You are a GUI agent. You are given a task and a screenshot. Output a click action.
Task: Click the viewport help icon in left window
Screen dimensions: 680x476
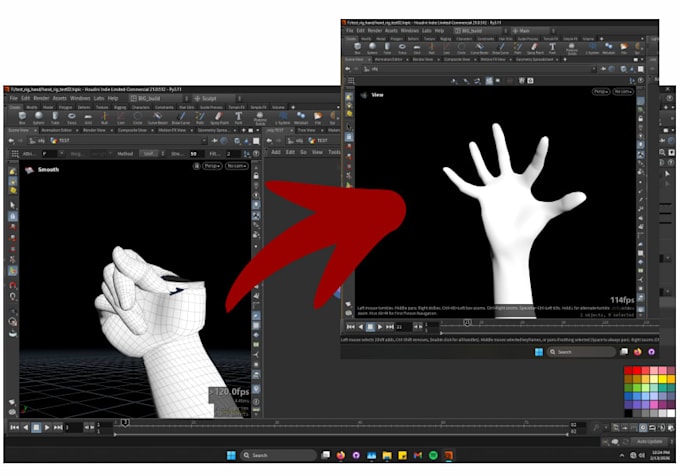coord(256,153)
